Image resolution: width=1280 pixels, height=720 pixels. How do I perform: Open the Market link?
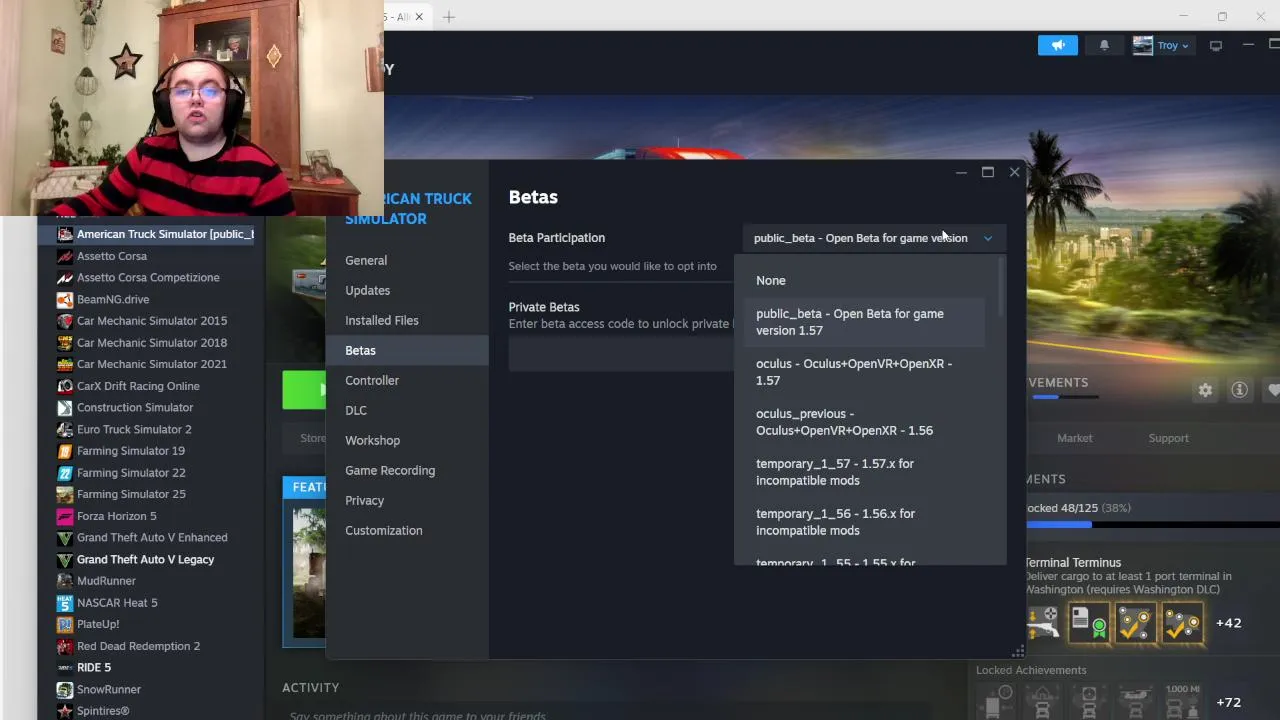1075,438
